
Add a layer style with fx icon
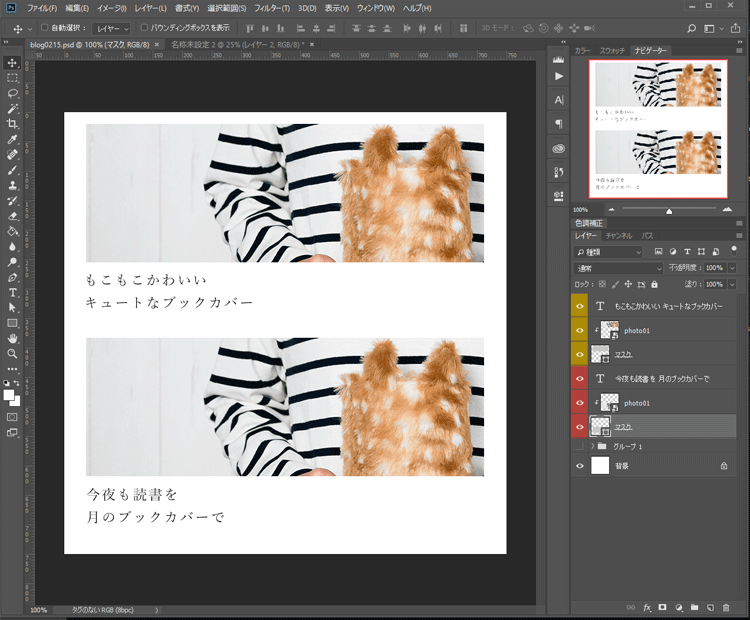[647, 607]
